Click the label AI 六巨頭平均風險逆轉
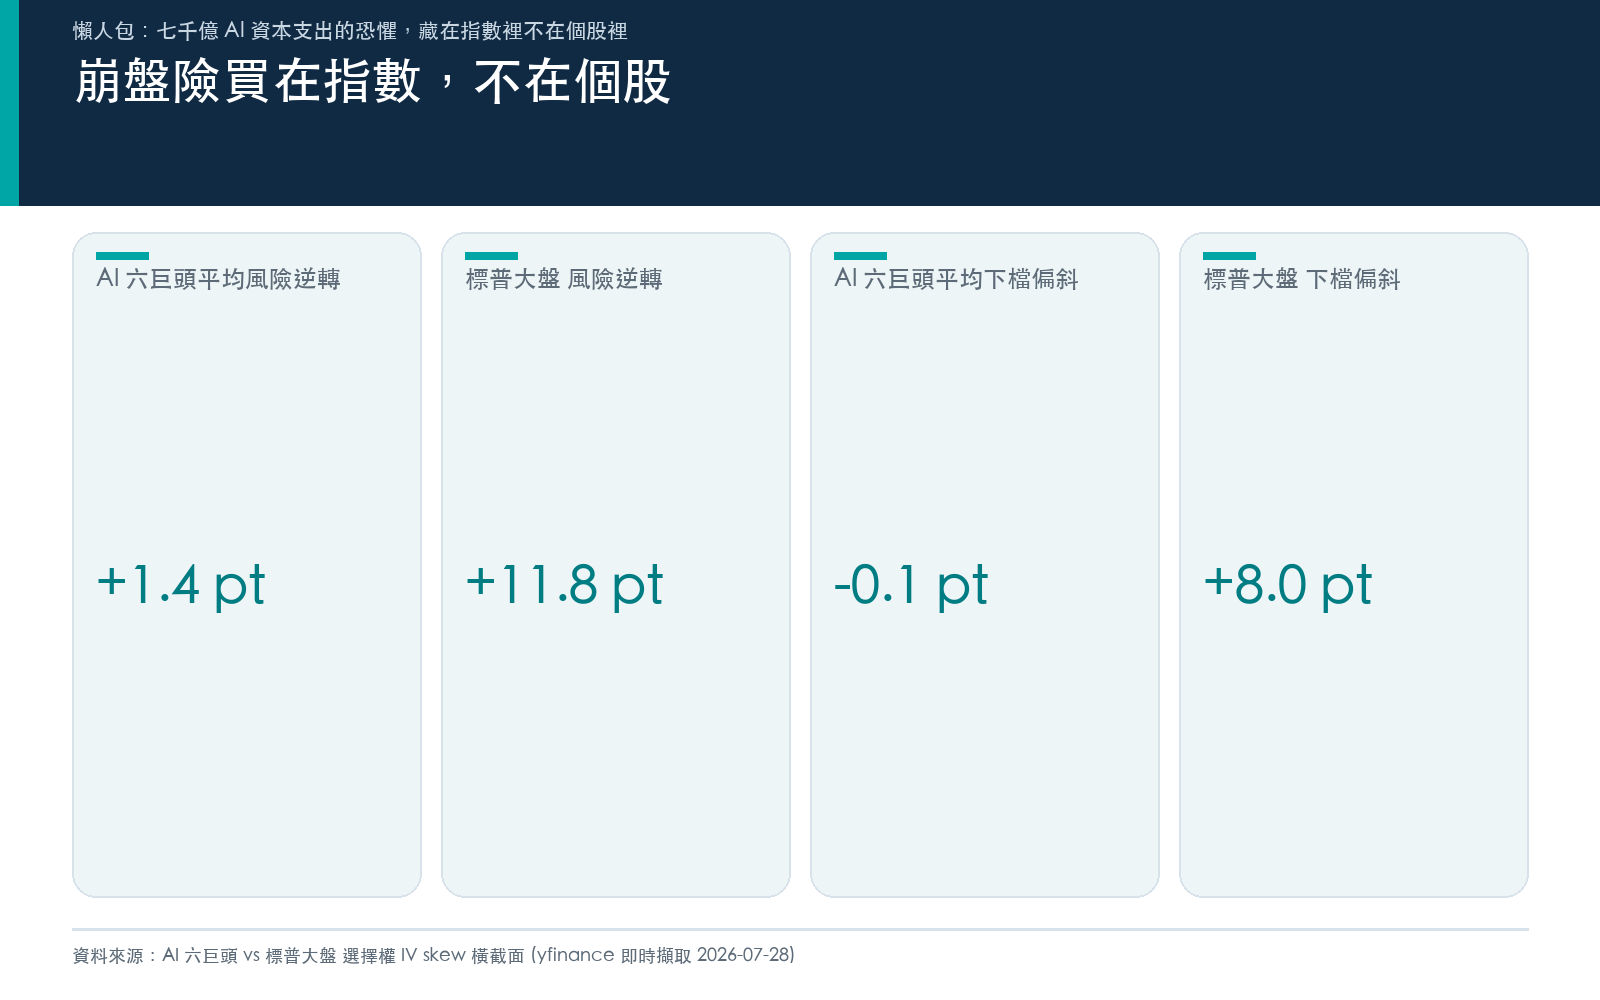 [x=218, y=279]
